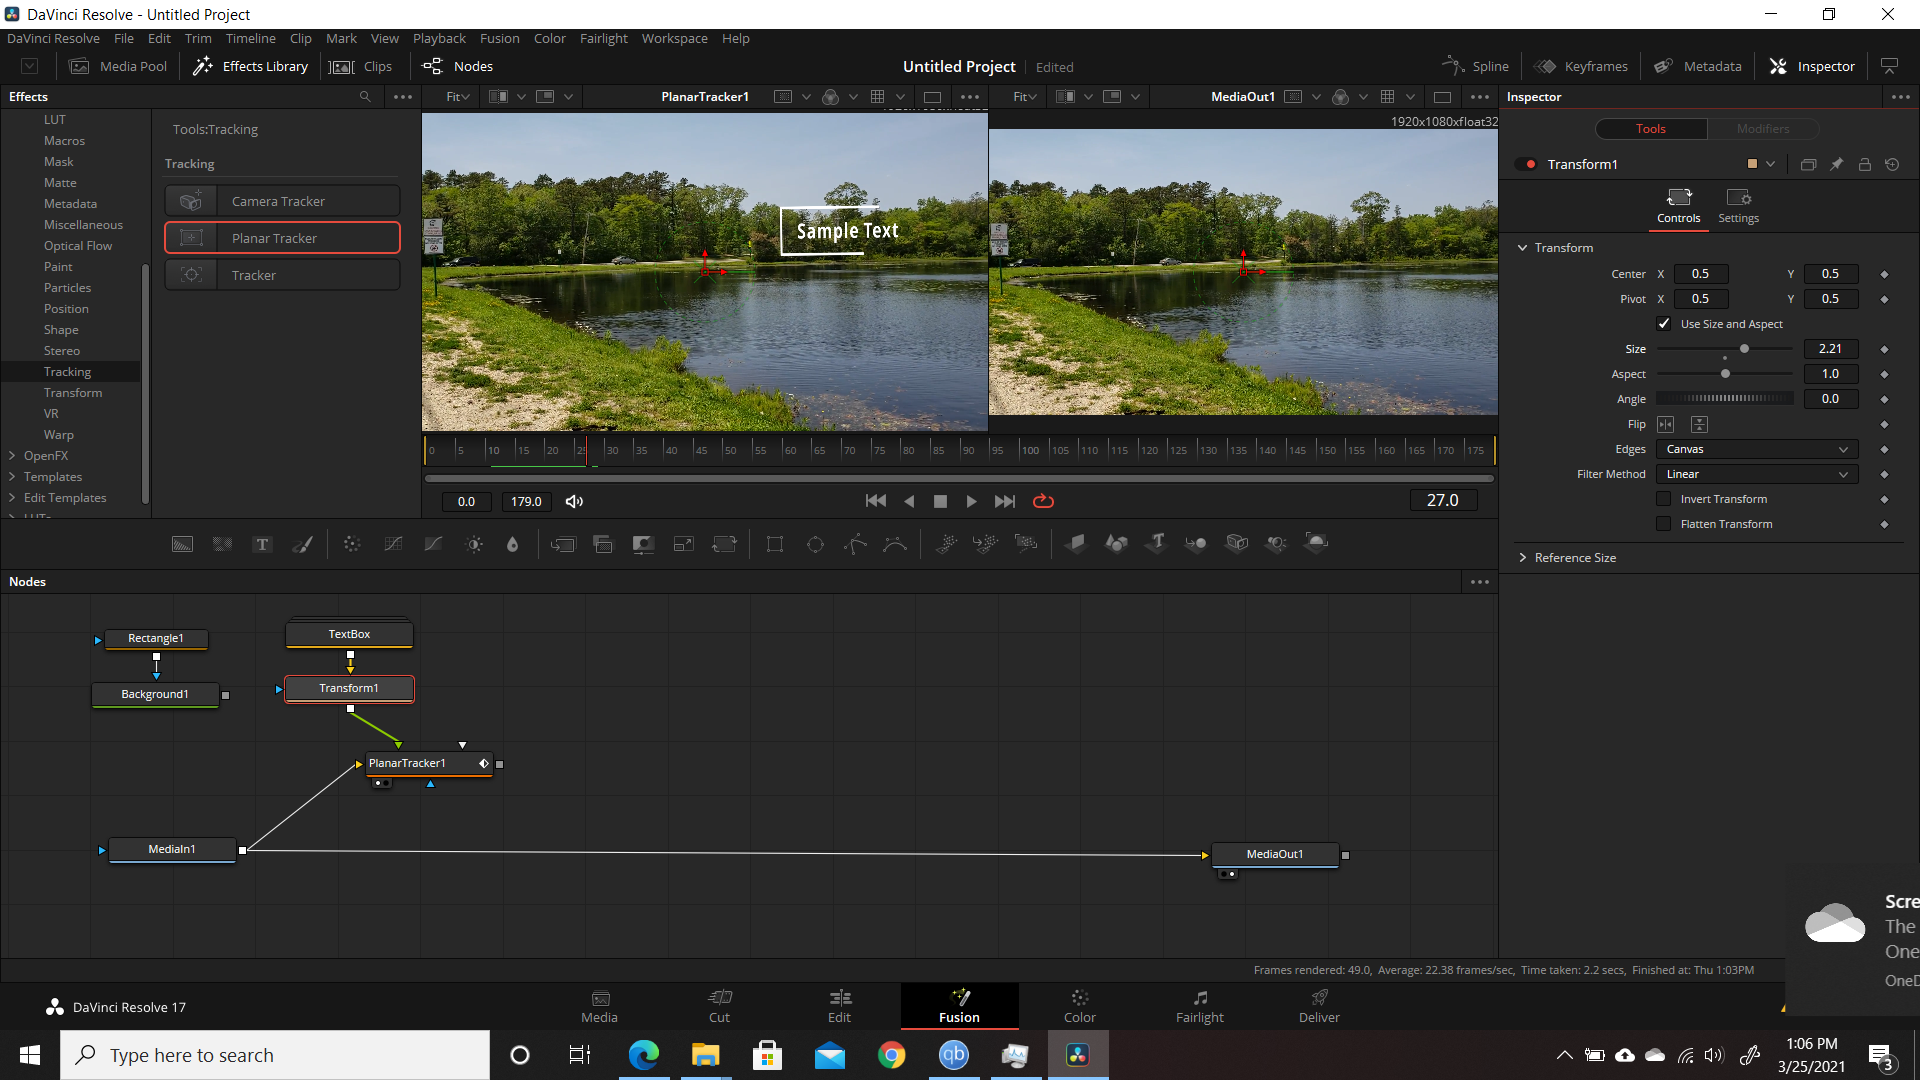
Task: Mute audio with the speaker icon
Action: tap(574, 502)
